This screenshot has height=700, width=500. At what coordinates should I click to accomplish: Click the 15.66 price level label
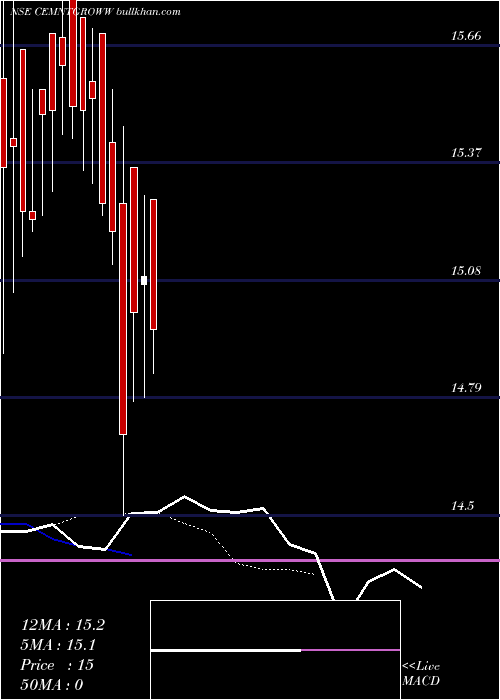pyautogui.click(x=466, y=36)
